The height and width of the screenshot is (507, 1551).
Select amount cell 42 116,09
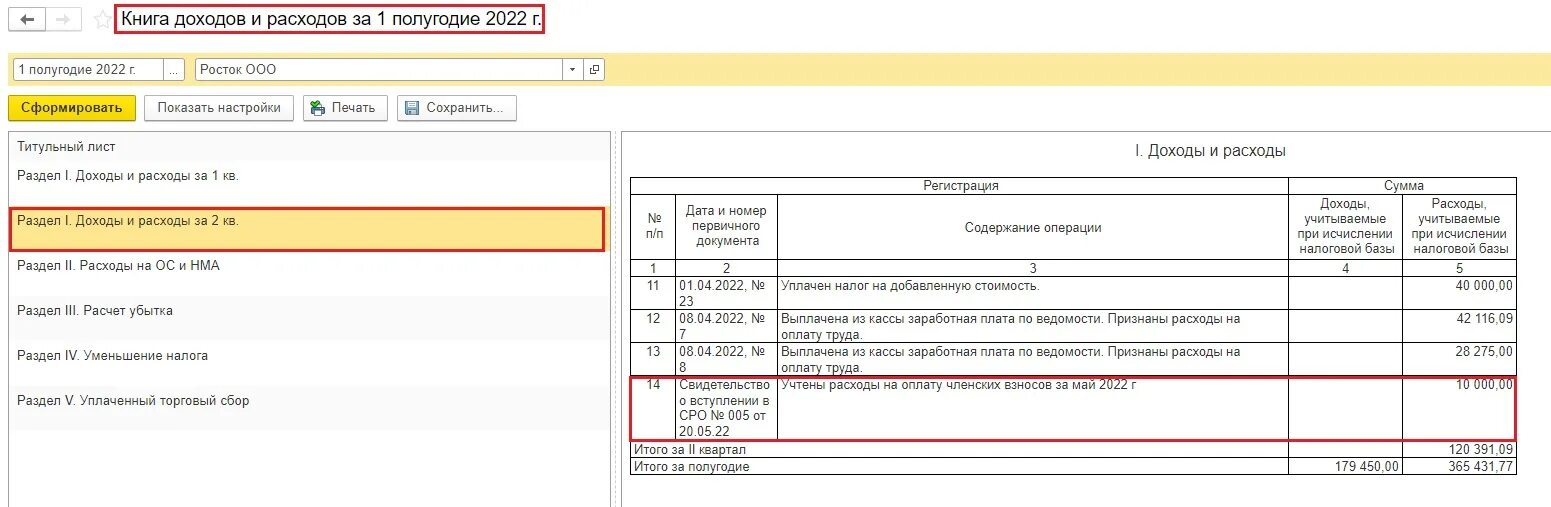1459,326
